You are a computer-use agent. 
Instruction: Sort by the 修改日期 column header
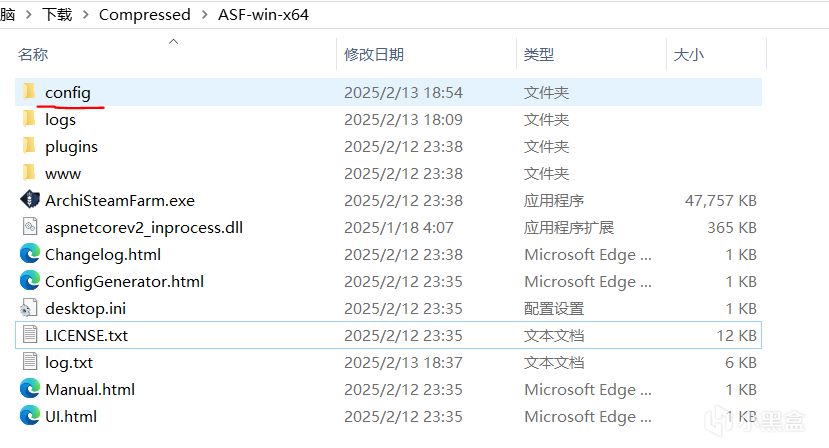(x=374, y=55)
